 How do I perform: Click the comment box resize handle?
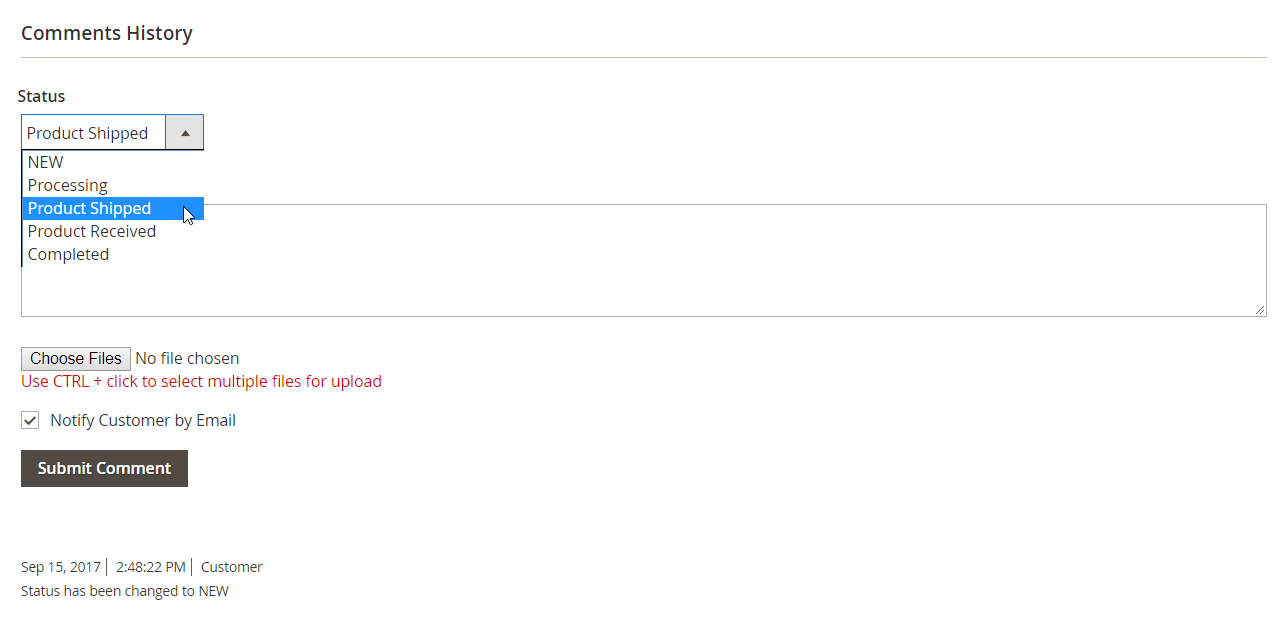1260,310
